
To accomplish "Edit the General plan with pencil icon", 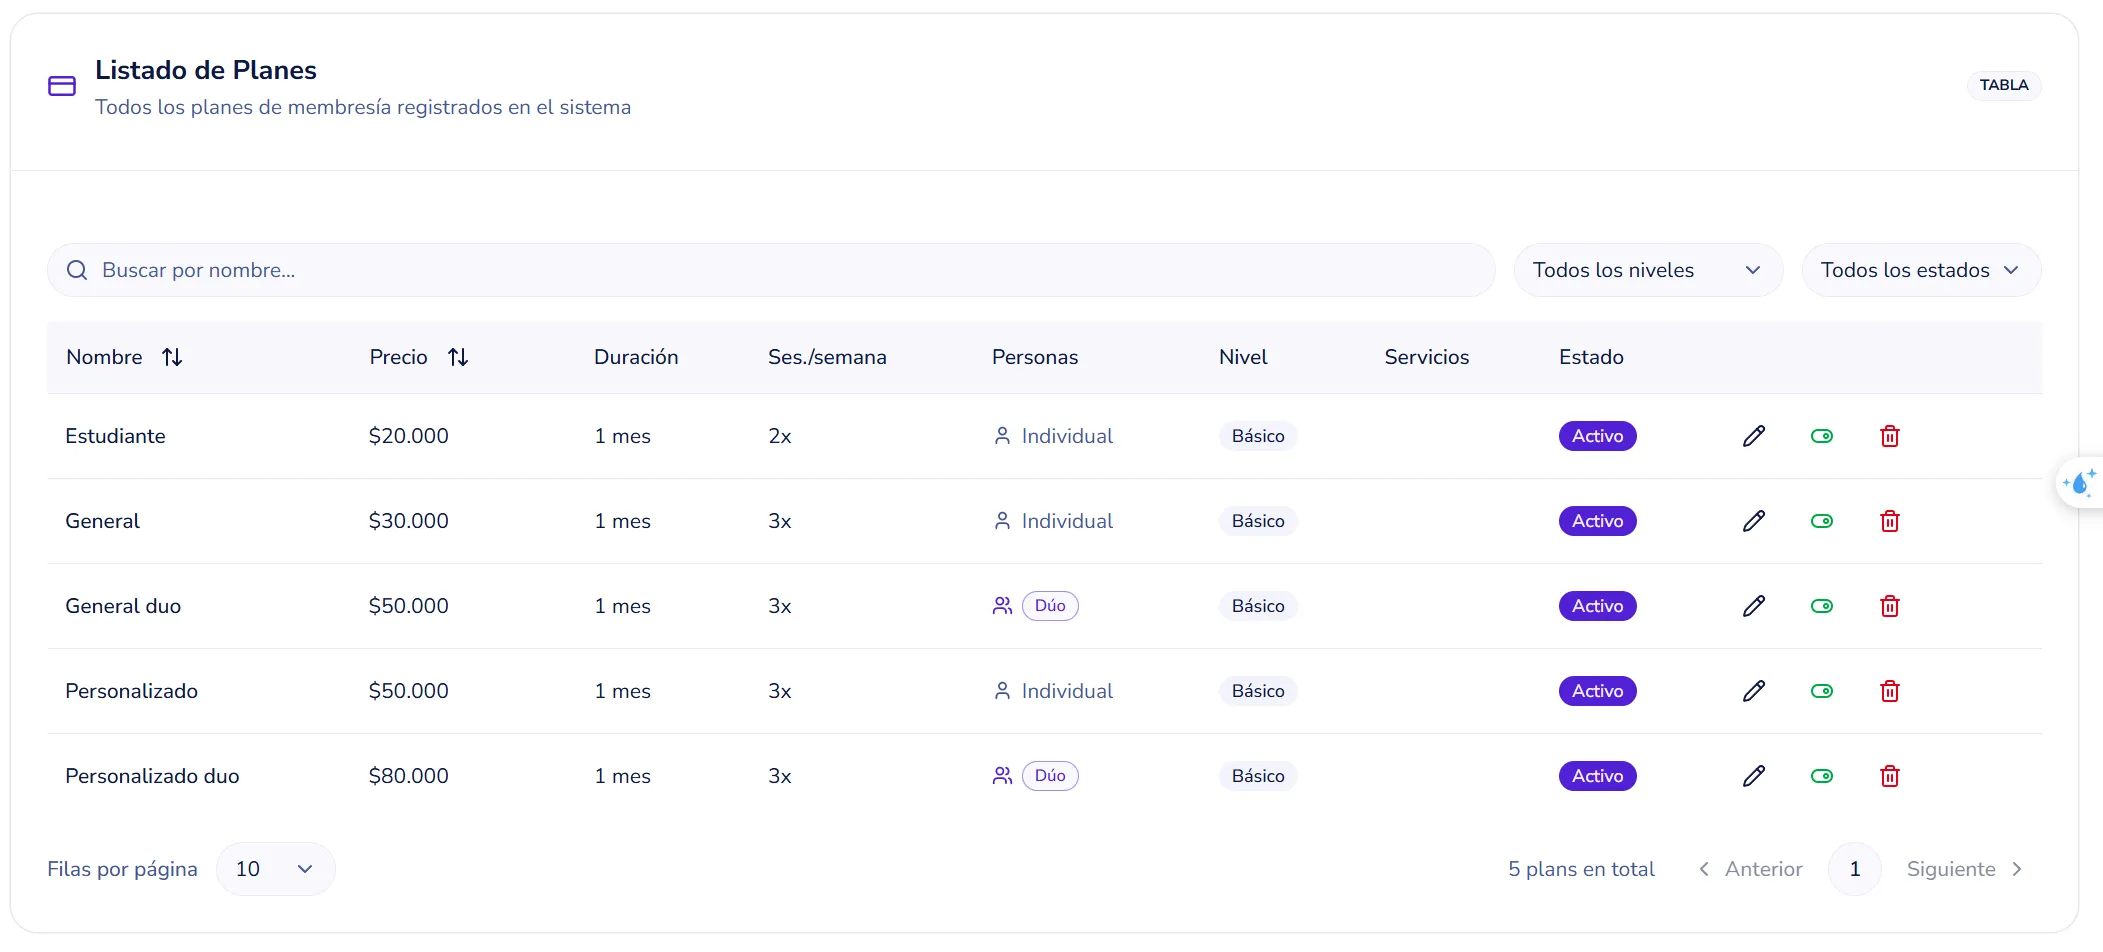I will (1754, 521).
